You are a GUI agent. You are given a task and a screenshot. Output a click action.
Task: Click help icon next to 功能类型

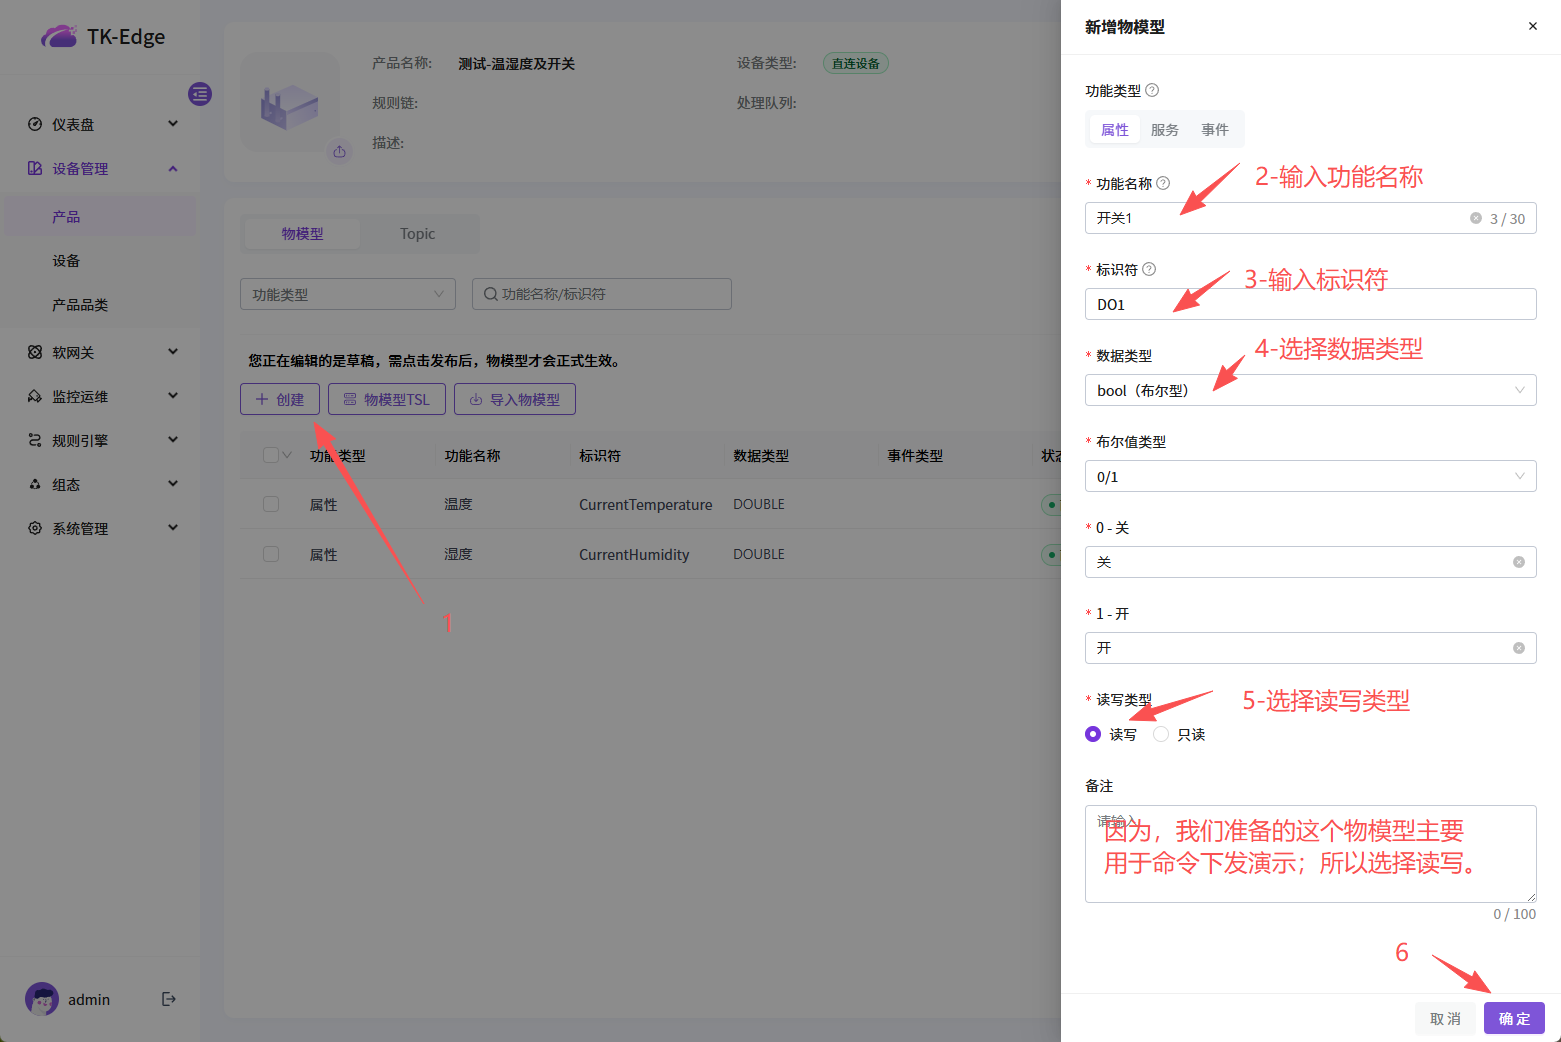click(x=1152, y=90)
